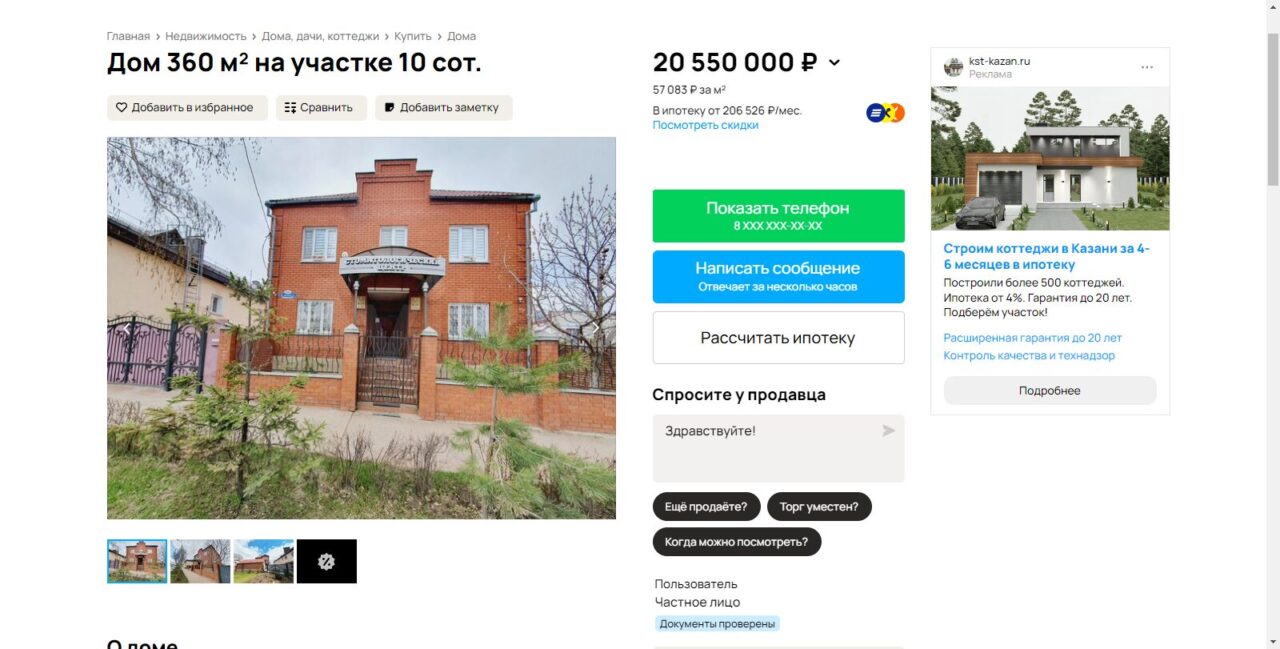The image size is (1280, 649).
Task: Click the heart icon to add to favorites
Action: pyautogui.click(x=121, y=108)
